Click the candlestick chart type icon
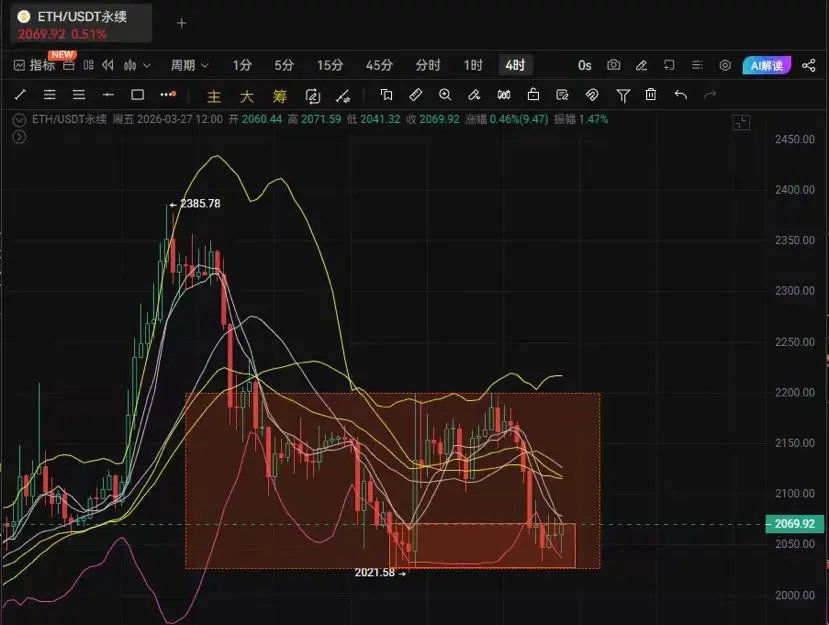This screenshot has height=625, width=829. (130, 65)
